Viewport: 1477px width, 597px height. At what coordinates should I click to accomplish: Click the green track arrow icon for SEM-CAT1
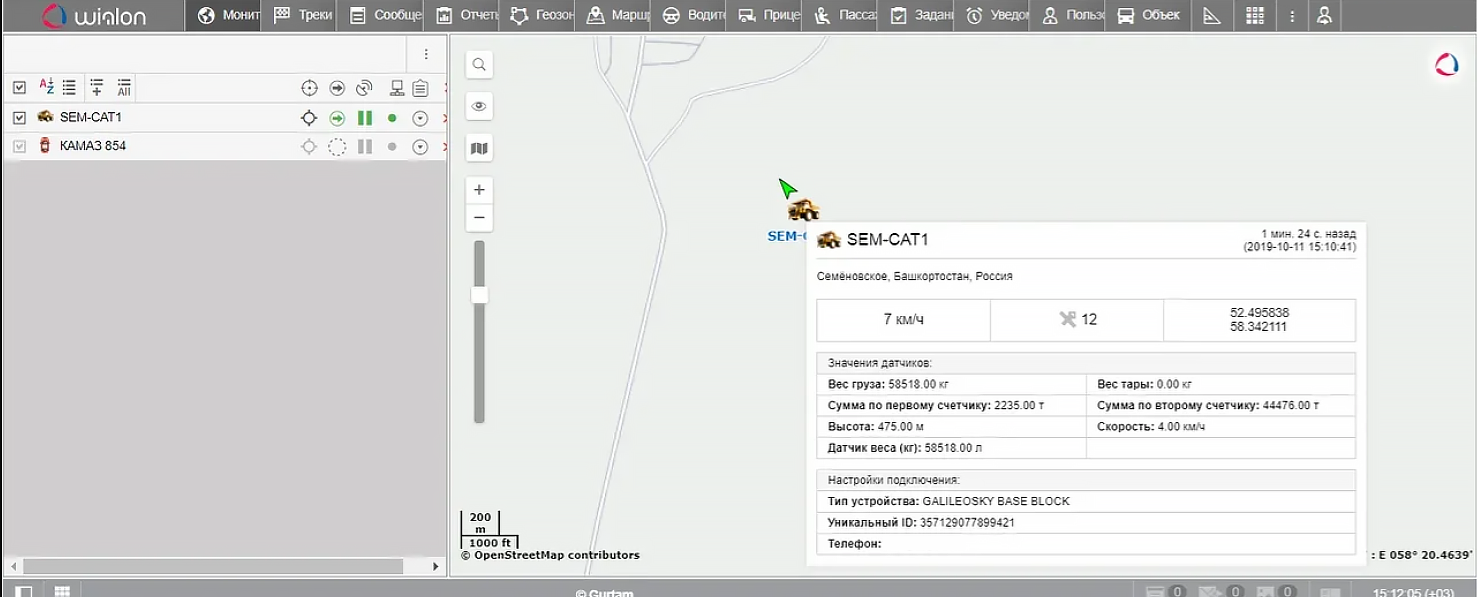coord(337,117)
